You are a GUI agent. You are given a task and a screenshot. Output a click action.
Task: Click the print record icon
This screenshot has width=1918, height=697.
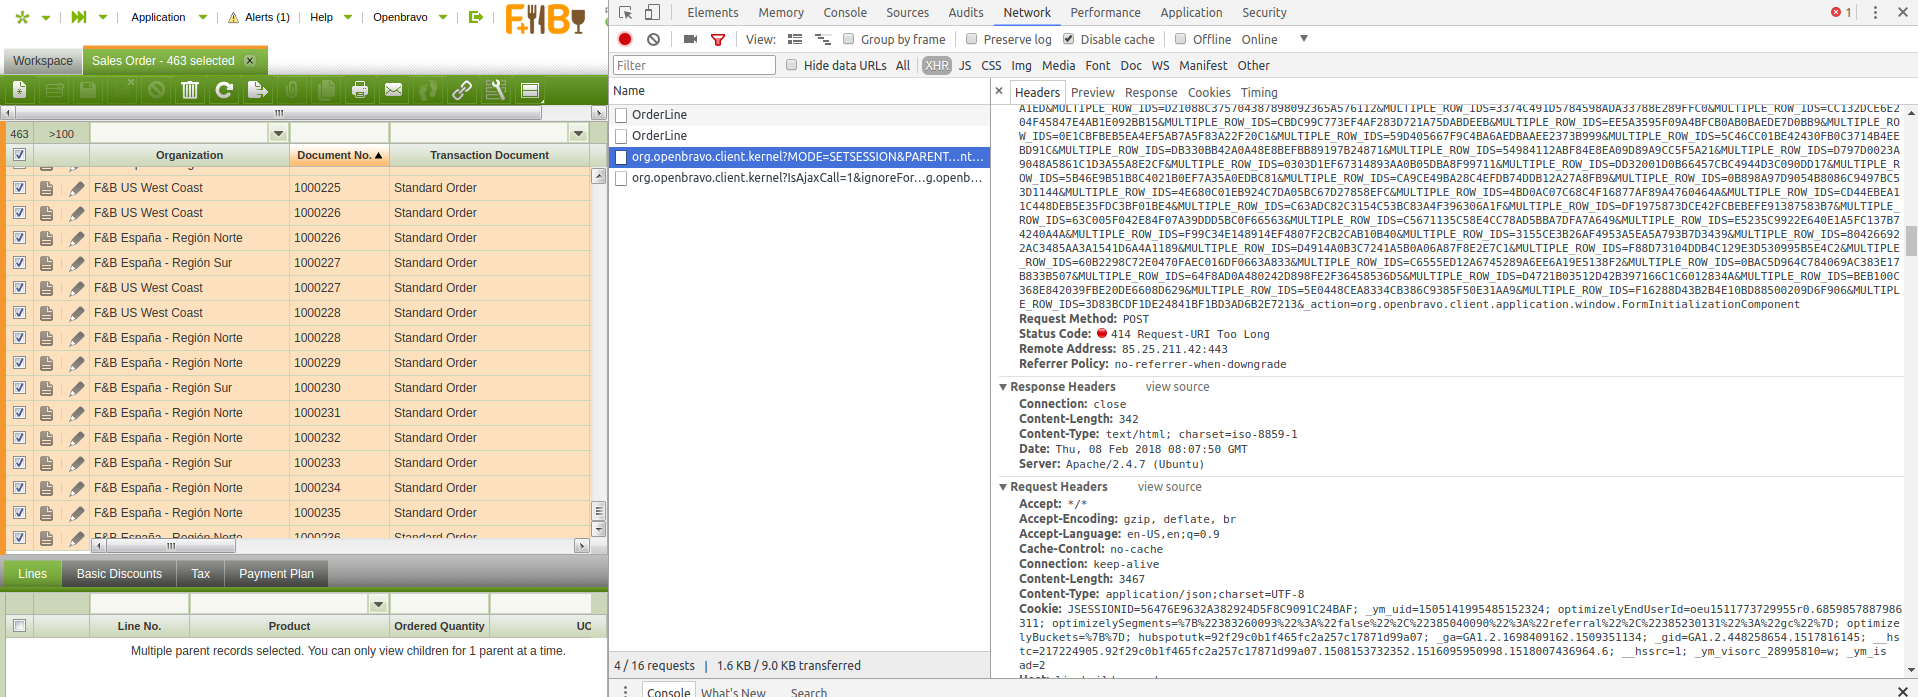(360, 91)
